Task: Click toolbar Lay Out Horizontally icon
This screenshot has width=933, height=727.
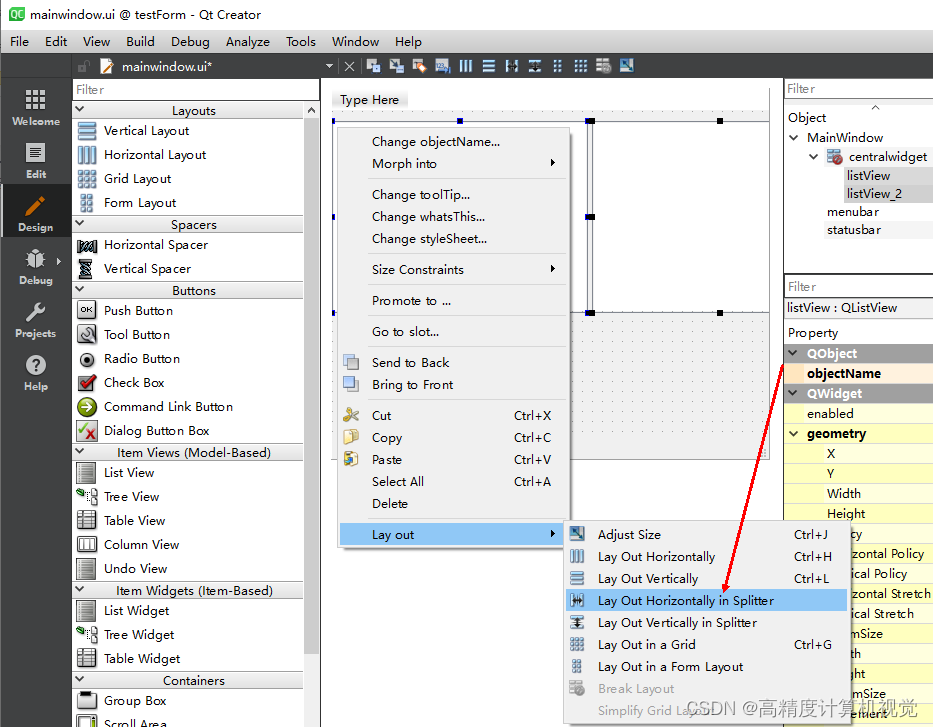Action: click(x=466, y=66)
